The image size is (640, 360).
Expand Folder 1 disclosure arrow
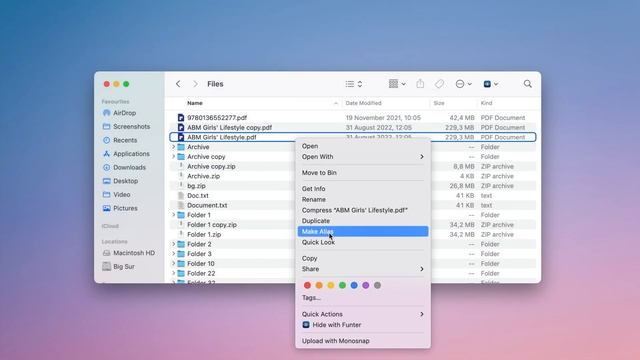coord(173,215)
